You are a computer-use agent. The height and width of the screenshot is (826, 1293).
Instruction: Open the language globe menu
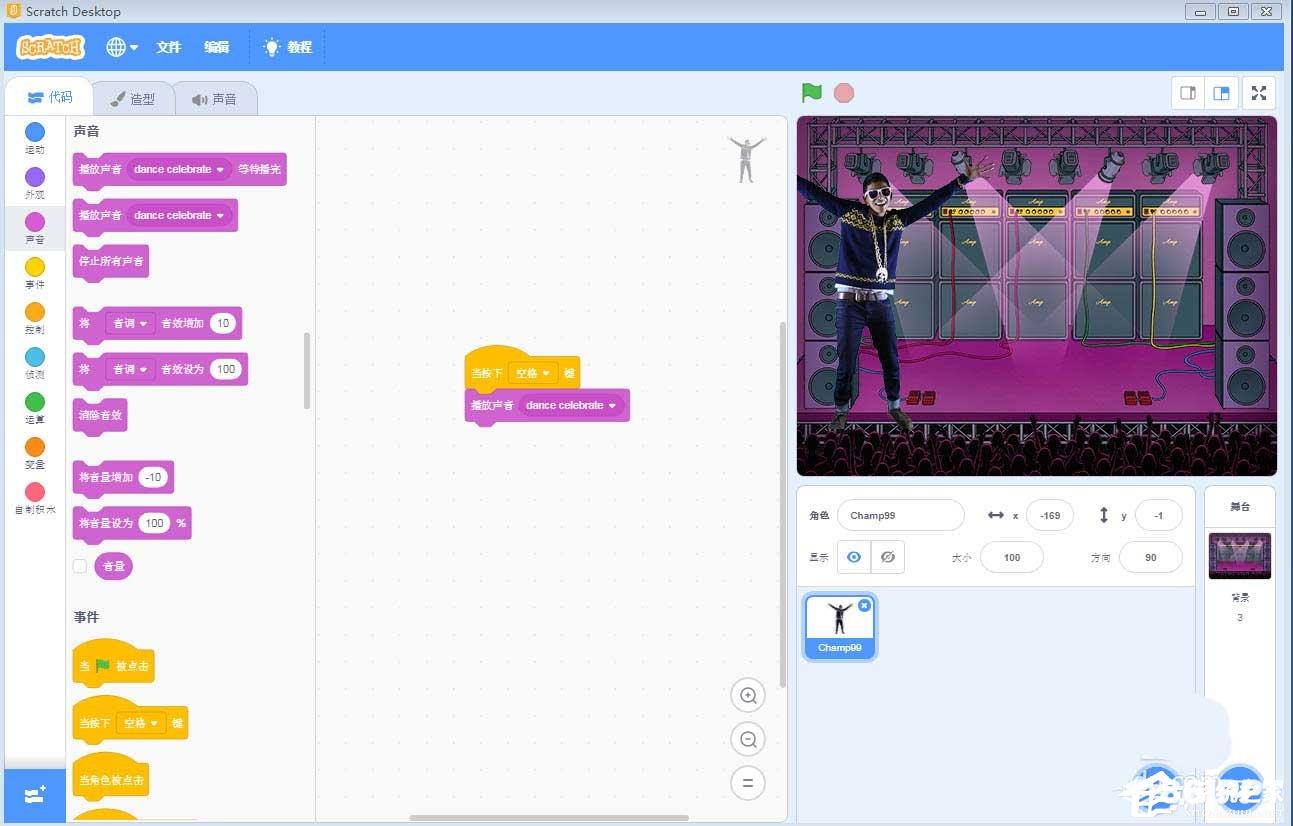point(122,47)
